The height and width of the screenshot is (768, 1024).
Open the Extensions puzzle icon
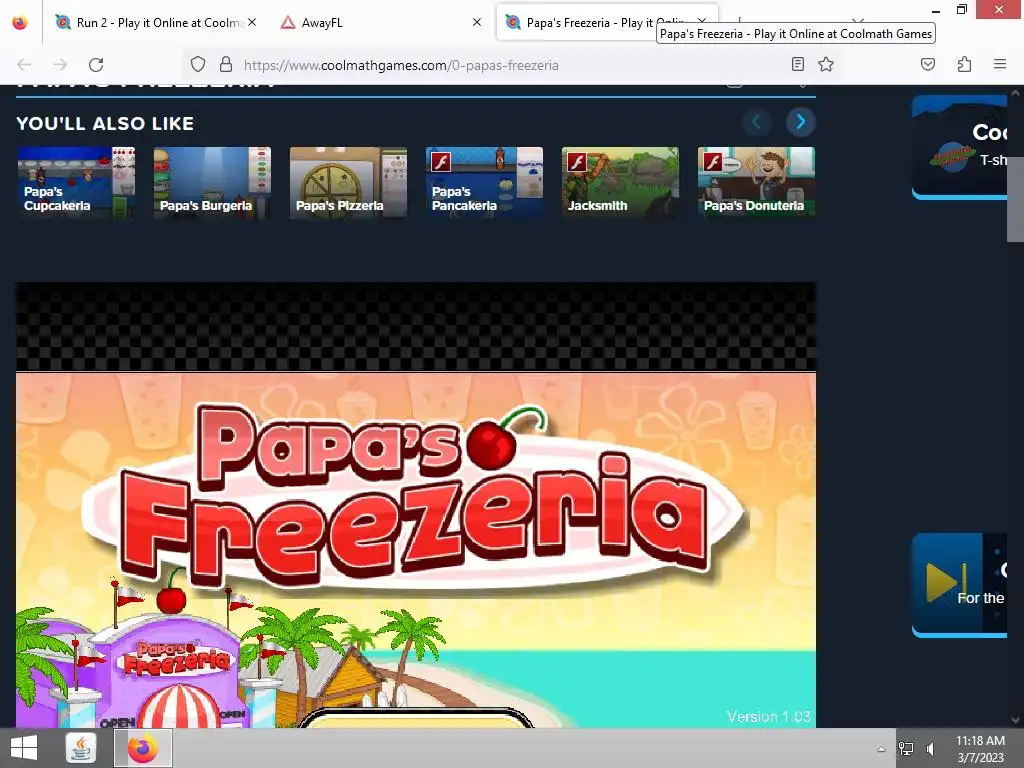coord(964,65)
